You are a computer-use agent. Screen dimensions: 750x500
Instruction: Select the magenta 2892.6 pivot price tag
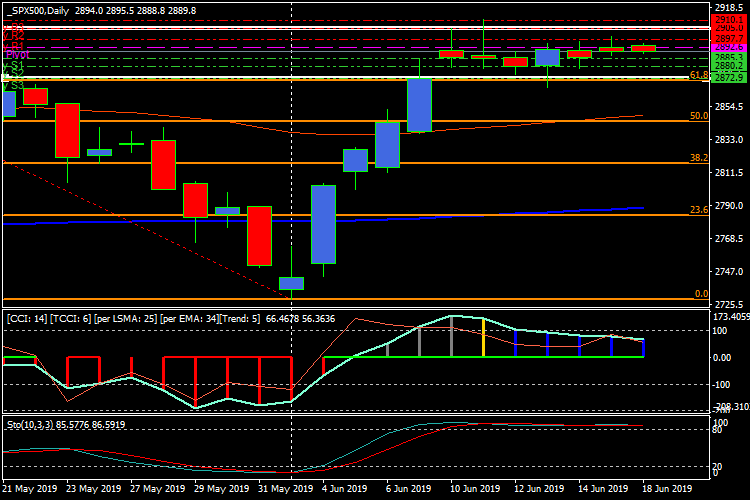728,47
